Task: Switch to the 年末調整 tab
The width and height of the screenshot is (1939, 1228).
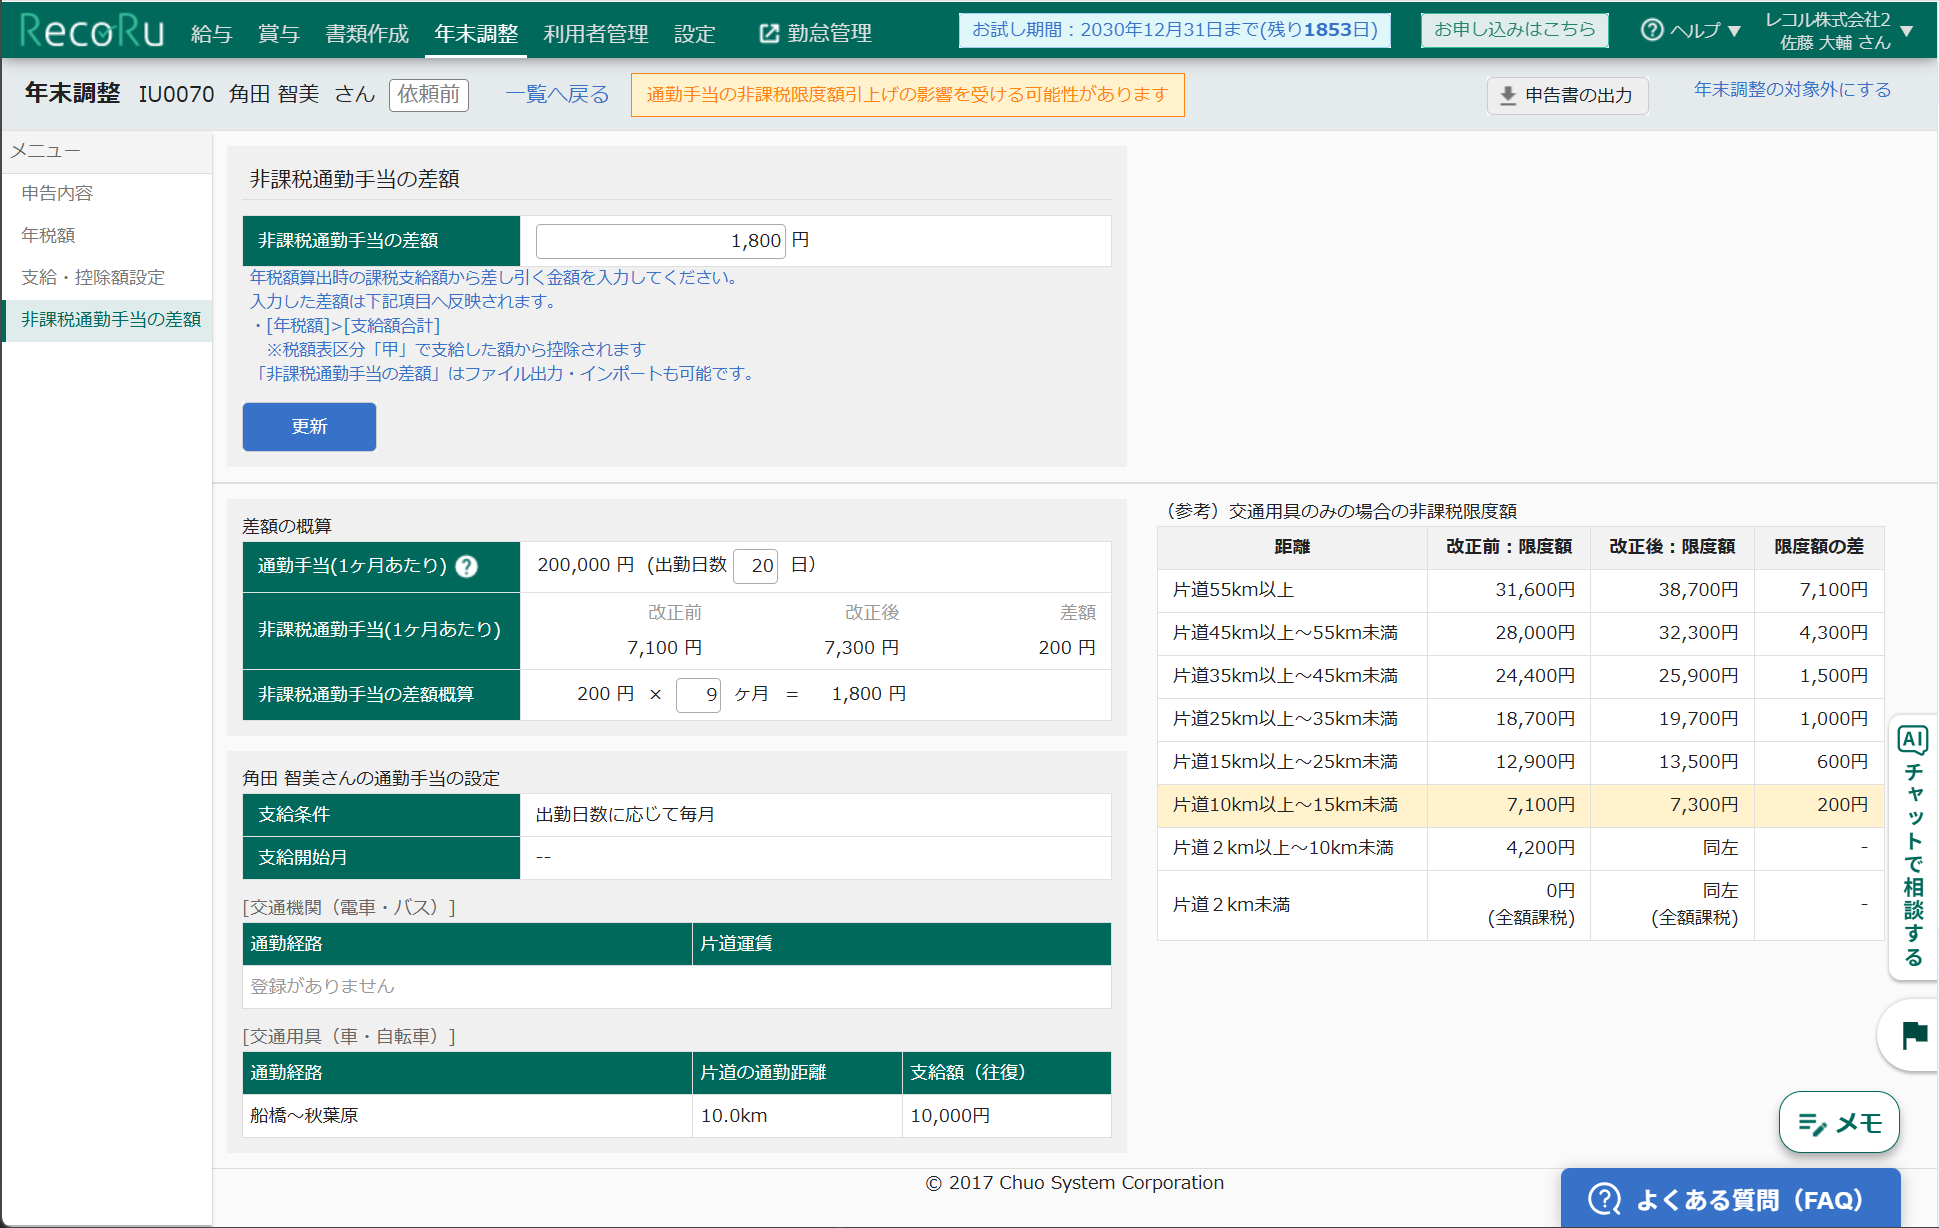Action: click(475, 33)
